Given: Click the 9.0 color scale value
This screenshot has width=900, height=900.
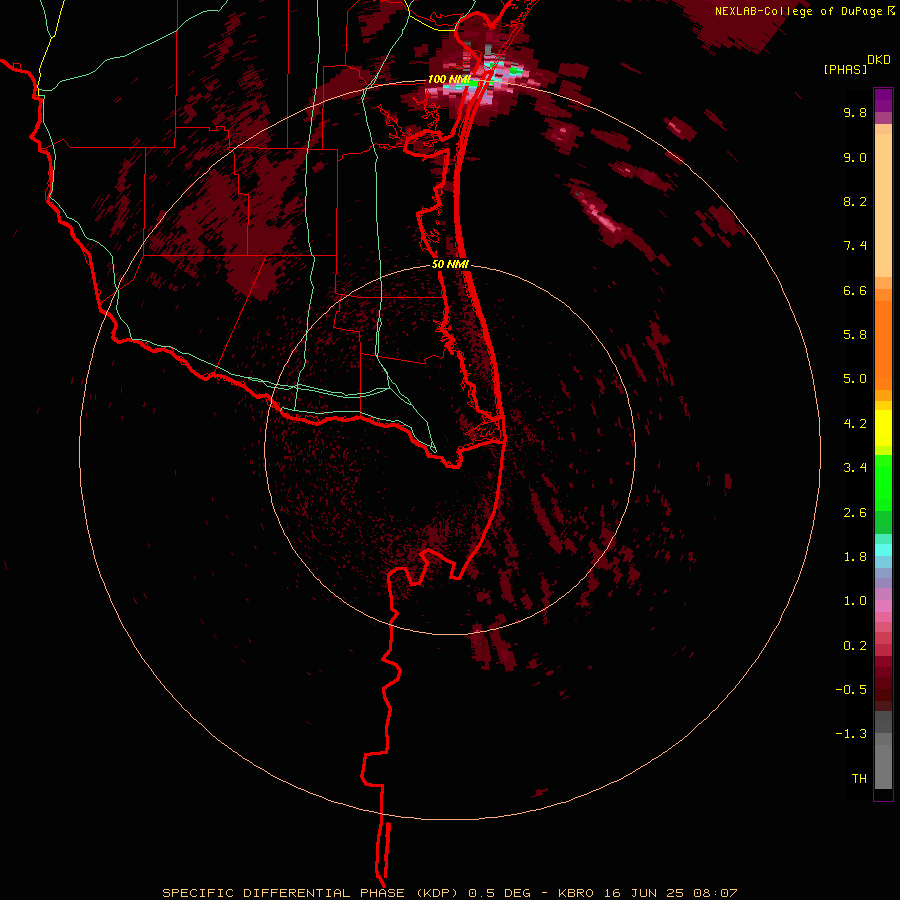Looking at the screenshot, I should [x=855, y=157].
